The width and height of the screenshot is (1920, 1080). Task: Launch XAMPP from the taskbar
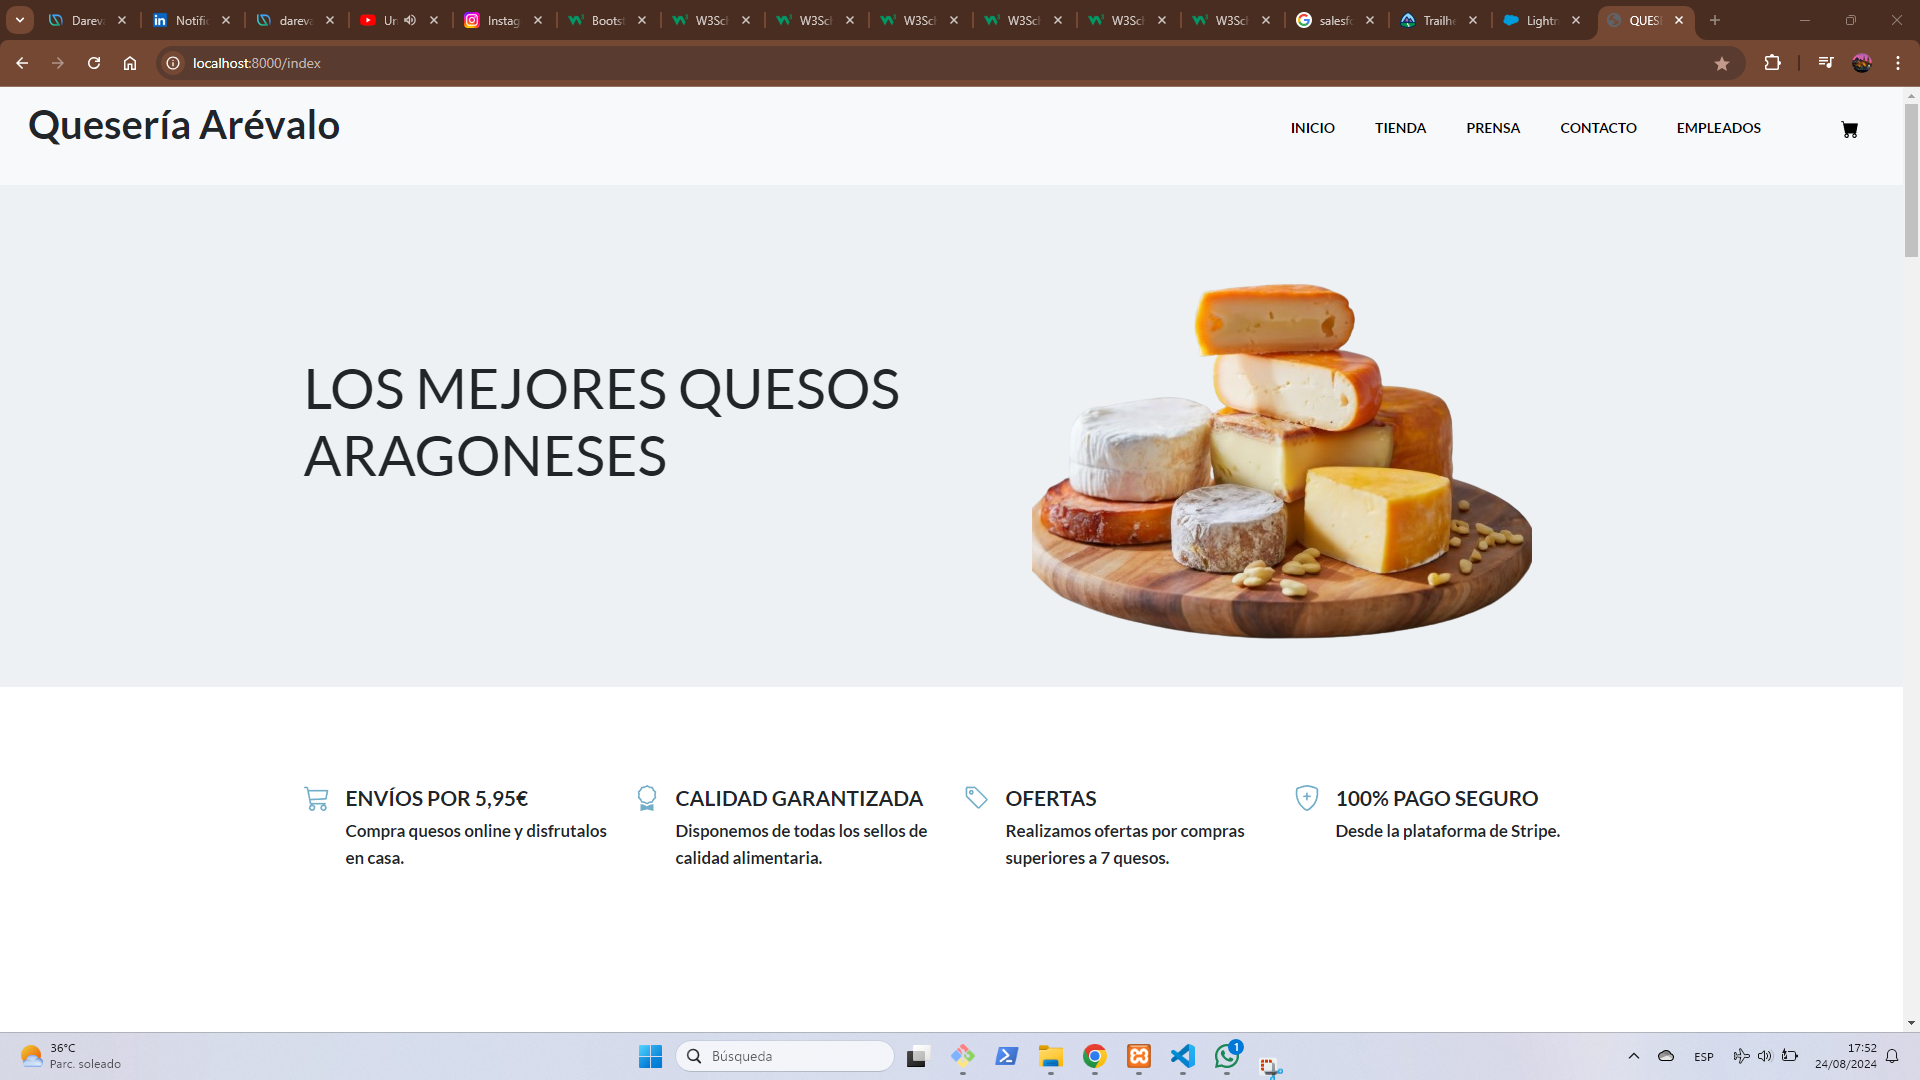(1138, 1056)
